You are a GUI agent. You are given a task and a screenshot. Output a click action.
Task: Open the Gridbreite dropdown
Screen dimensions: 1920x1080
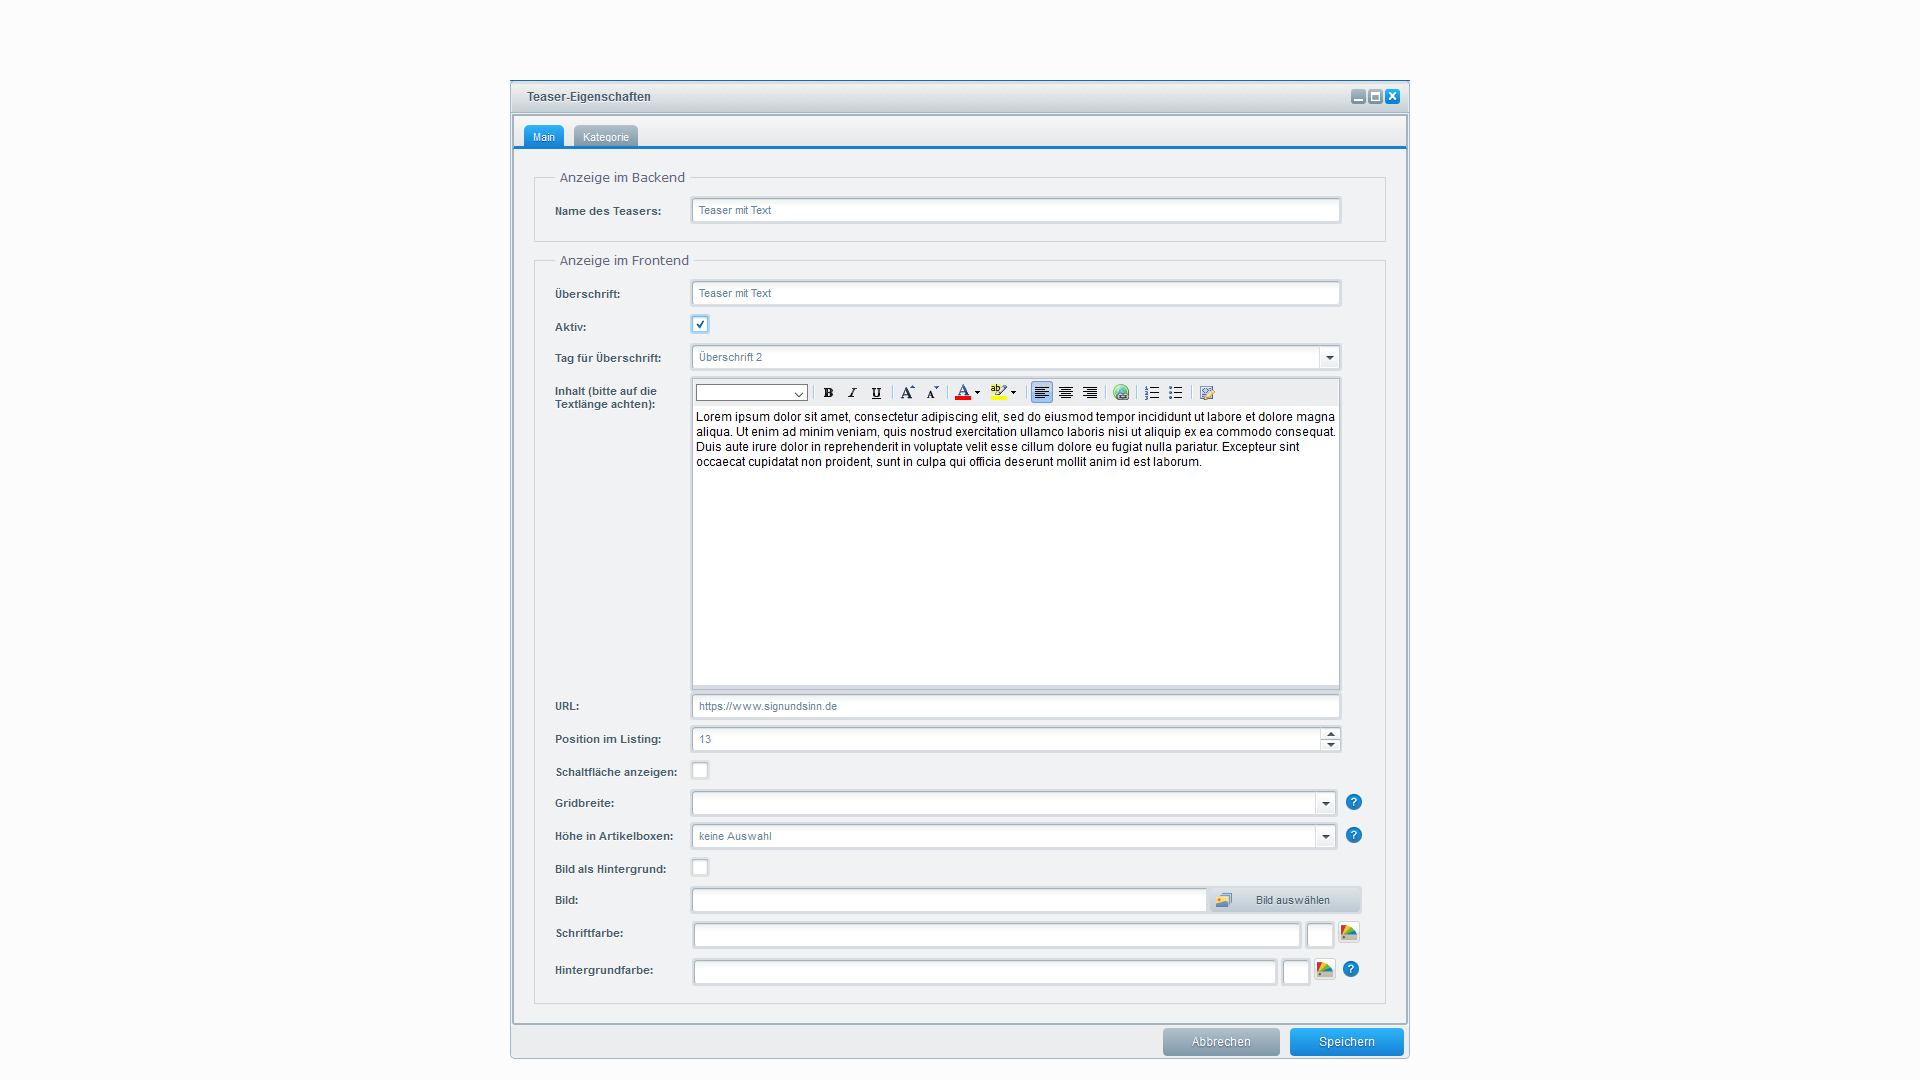click(x=1327, y=803)
